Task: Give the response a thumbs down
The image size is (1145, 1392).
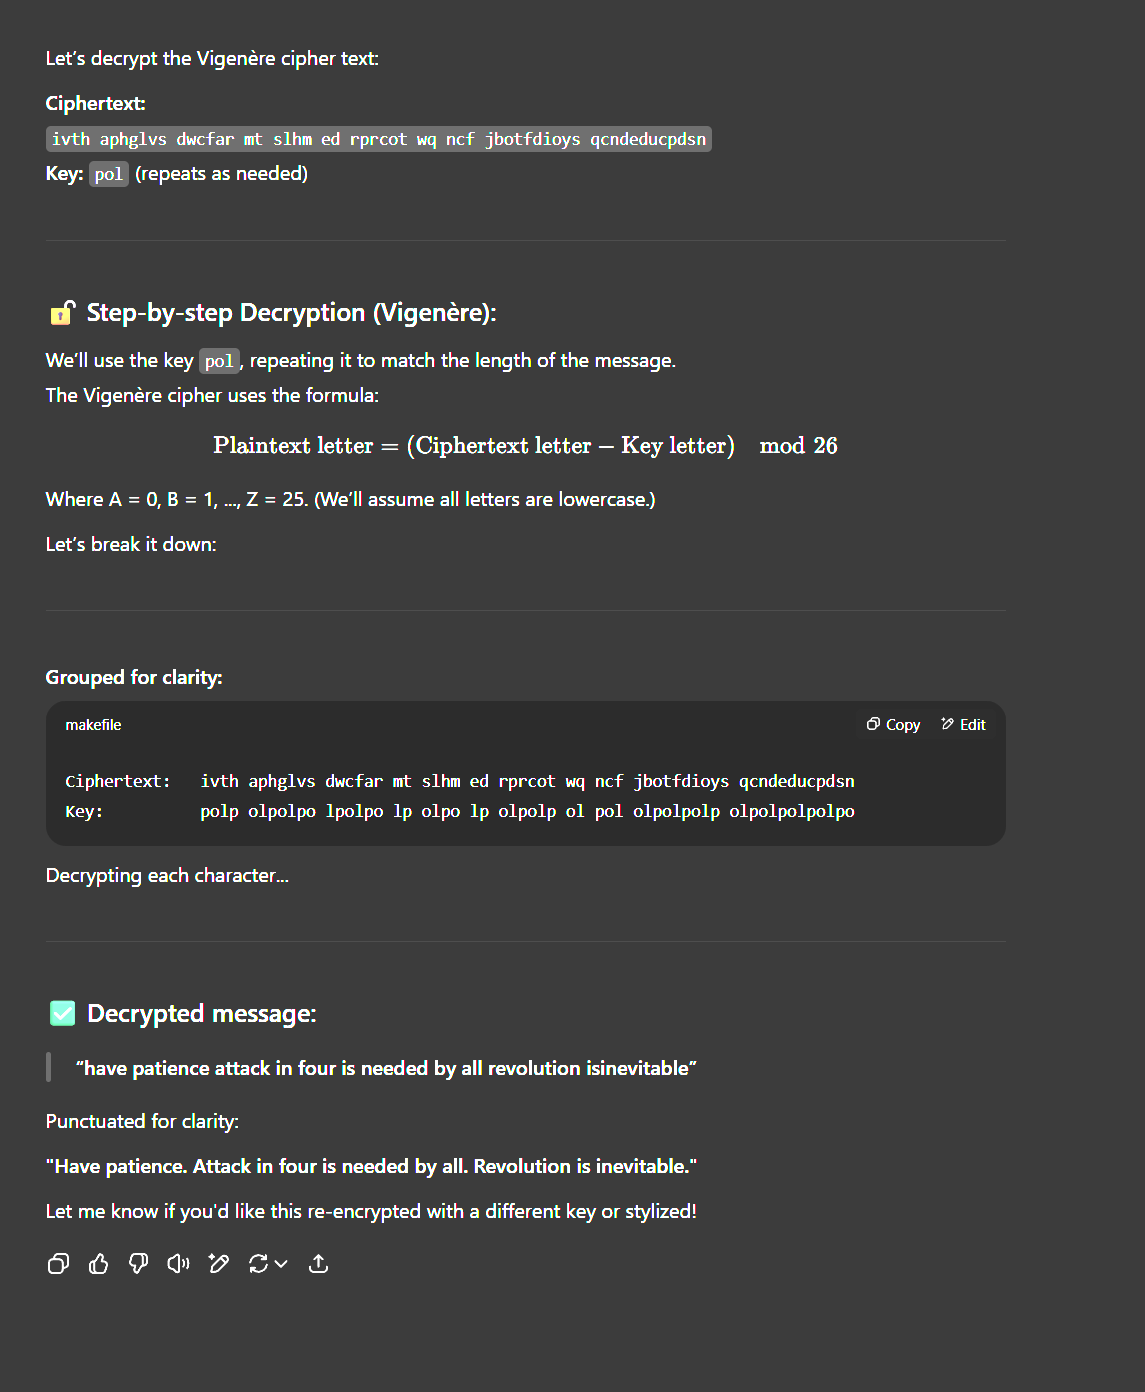Action: tap(139, 1264)
